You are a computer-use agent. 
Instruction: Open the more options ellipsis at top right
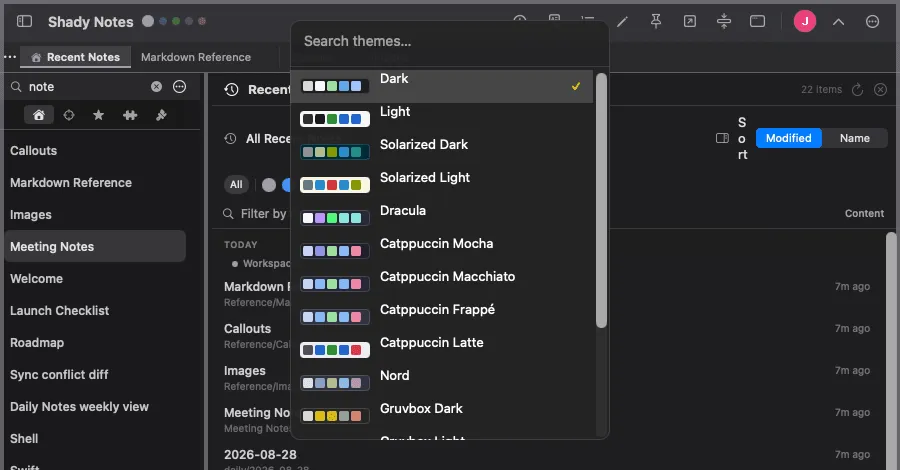pos(872,22)
